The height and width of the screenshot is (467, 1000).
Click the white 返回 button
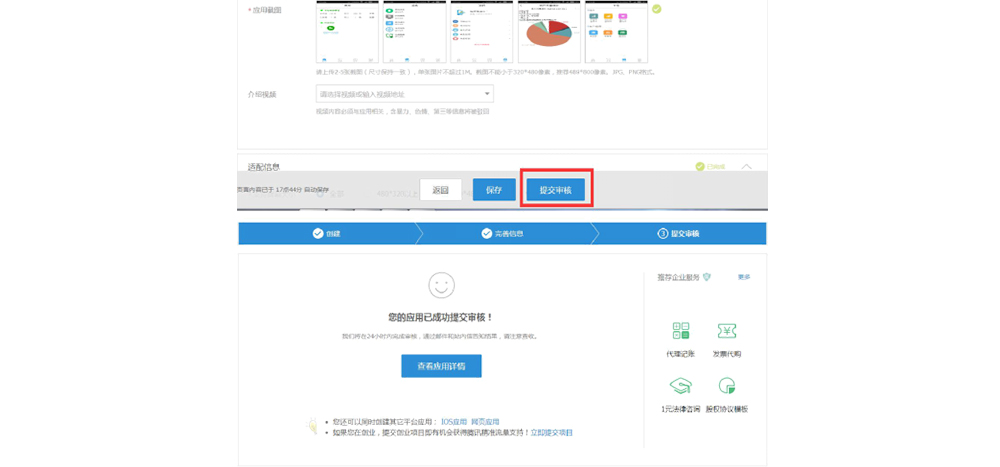tap(441, 189)
